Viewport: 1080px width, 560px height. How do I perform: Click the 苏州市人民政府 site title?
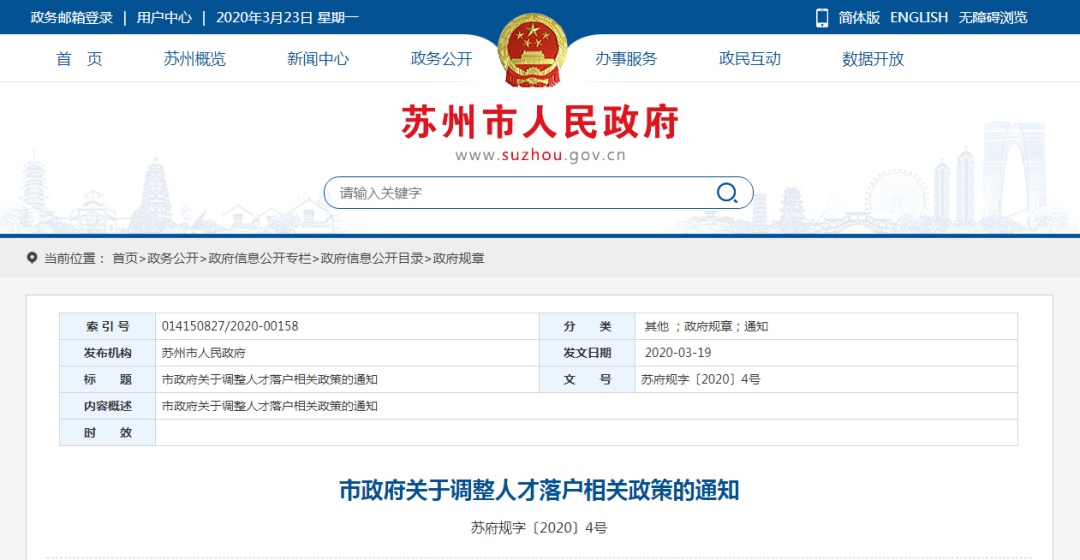click(x=541, y=122)
